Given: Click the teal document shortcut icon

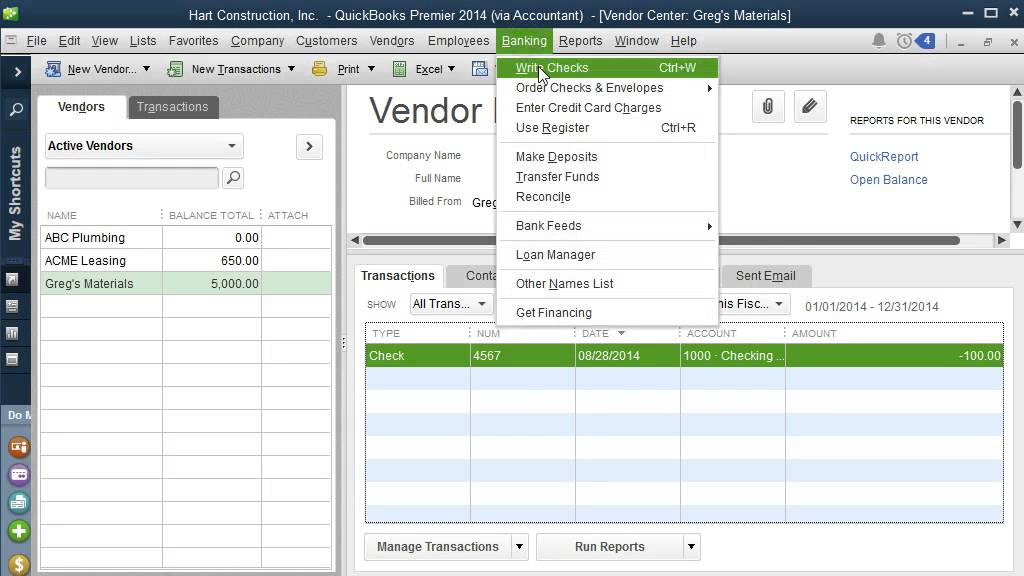Looking at the screenshot, I should [x=19, y=503].
